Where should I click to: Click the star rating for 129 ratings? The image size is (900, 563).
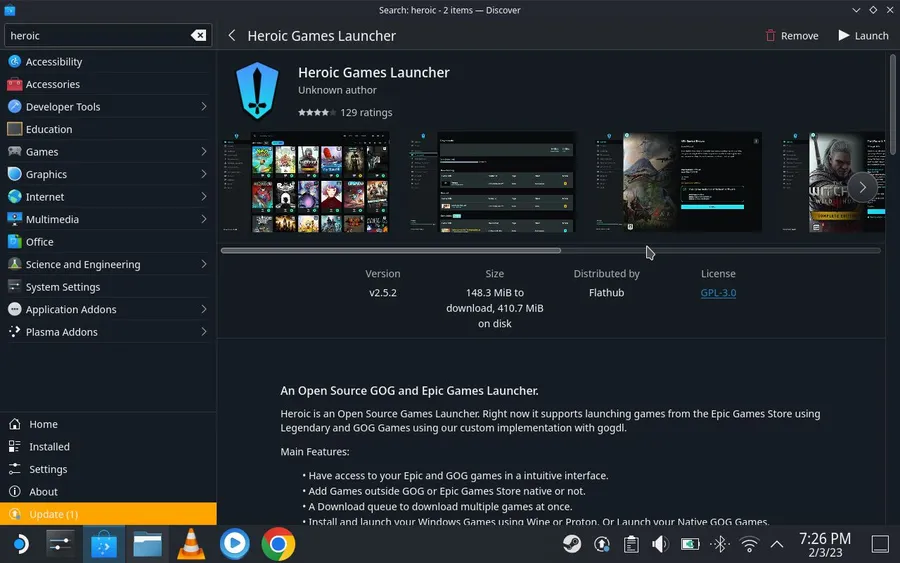tap(317, 112)
